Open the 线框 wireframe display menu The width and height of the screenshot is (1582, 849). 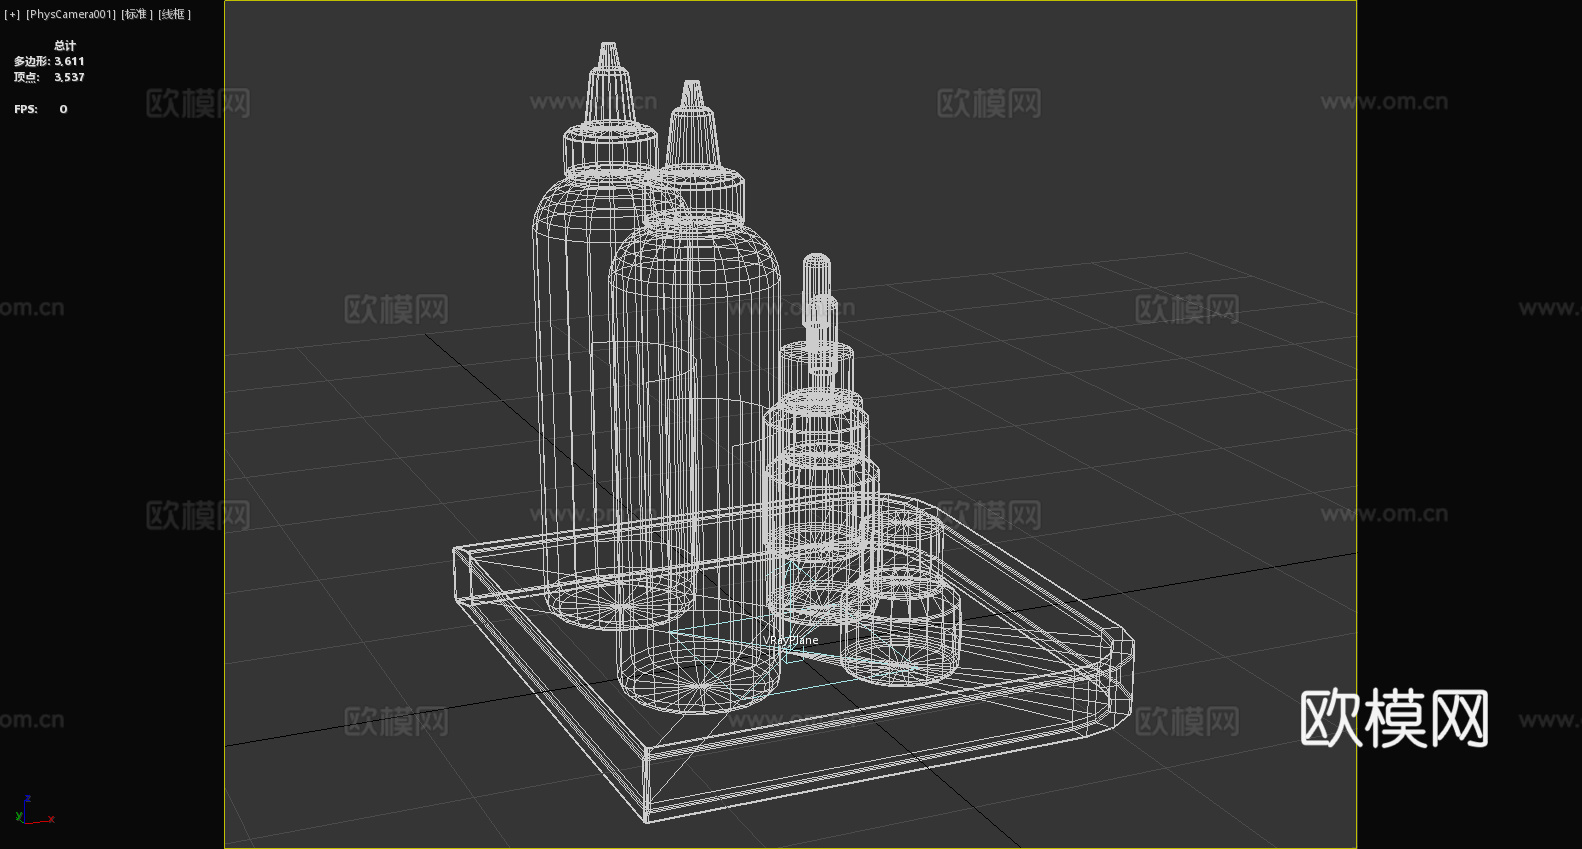click(x=175, y=14)
